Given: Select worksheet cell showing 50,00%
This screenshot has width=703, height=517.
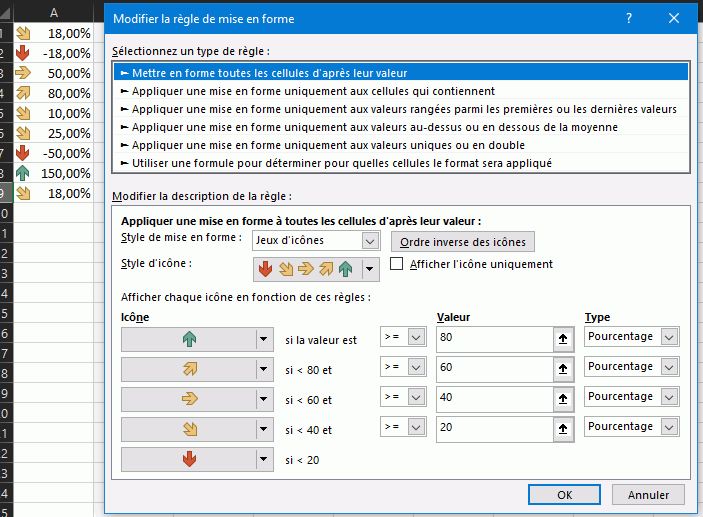Looking at the screenshot, I should pyautogui.click(x=53, y=73).
